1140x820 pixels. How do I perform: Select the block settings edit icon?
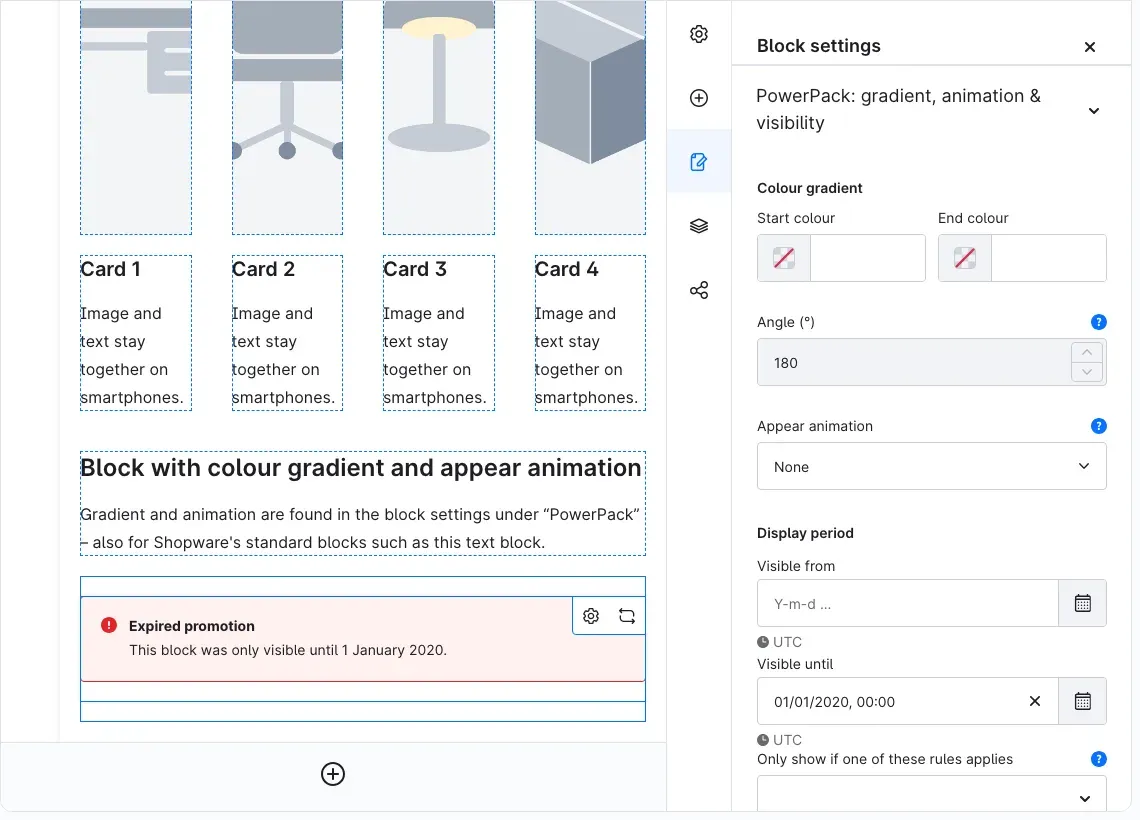(x=699, y=161)
